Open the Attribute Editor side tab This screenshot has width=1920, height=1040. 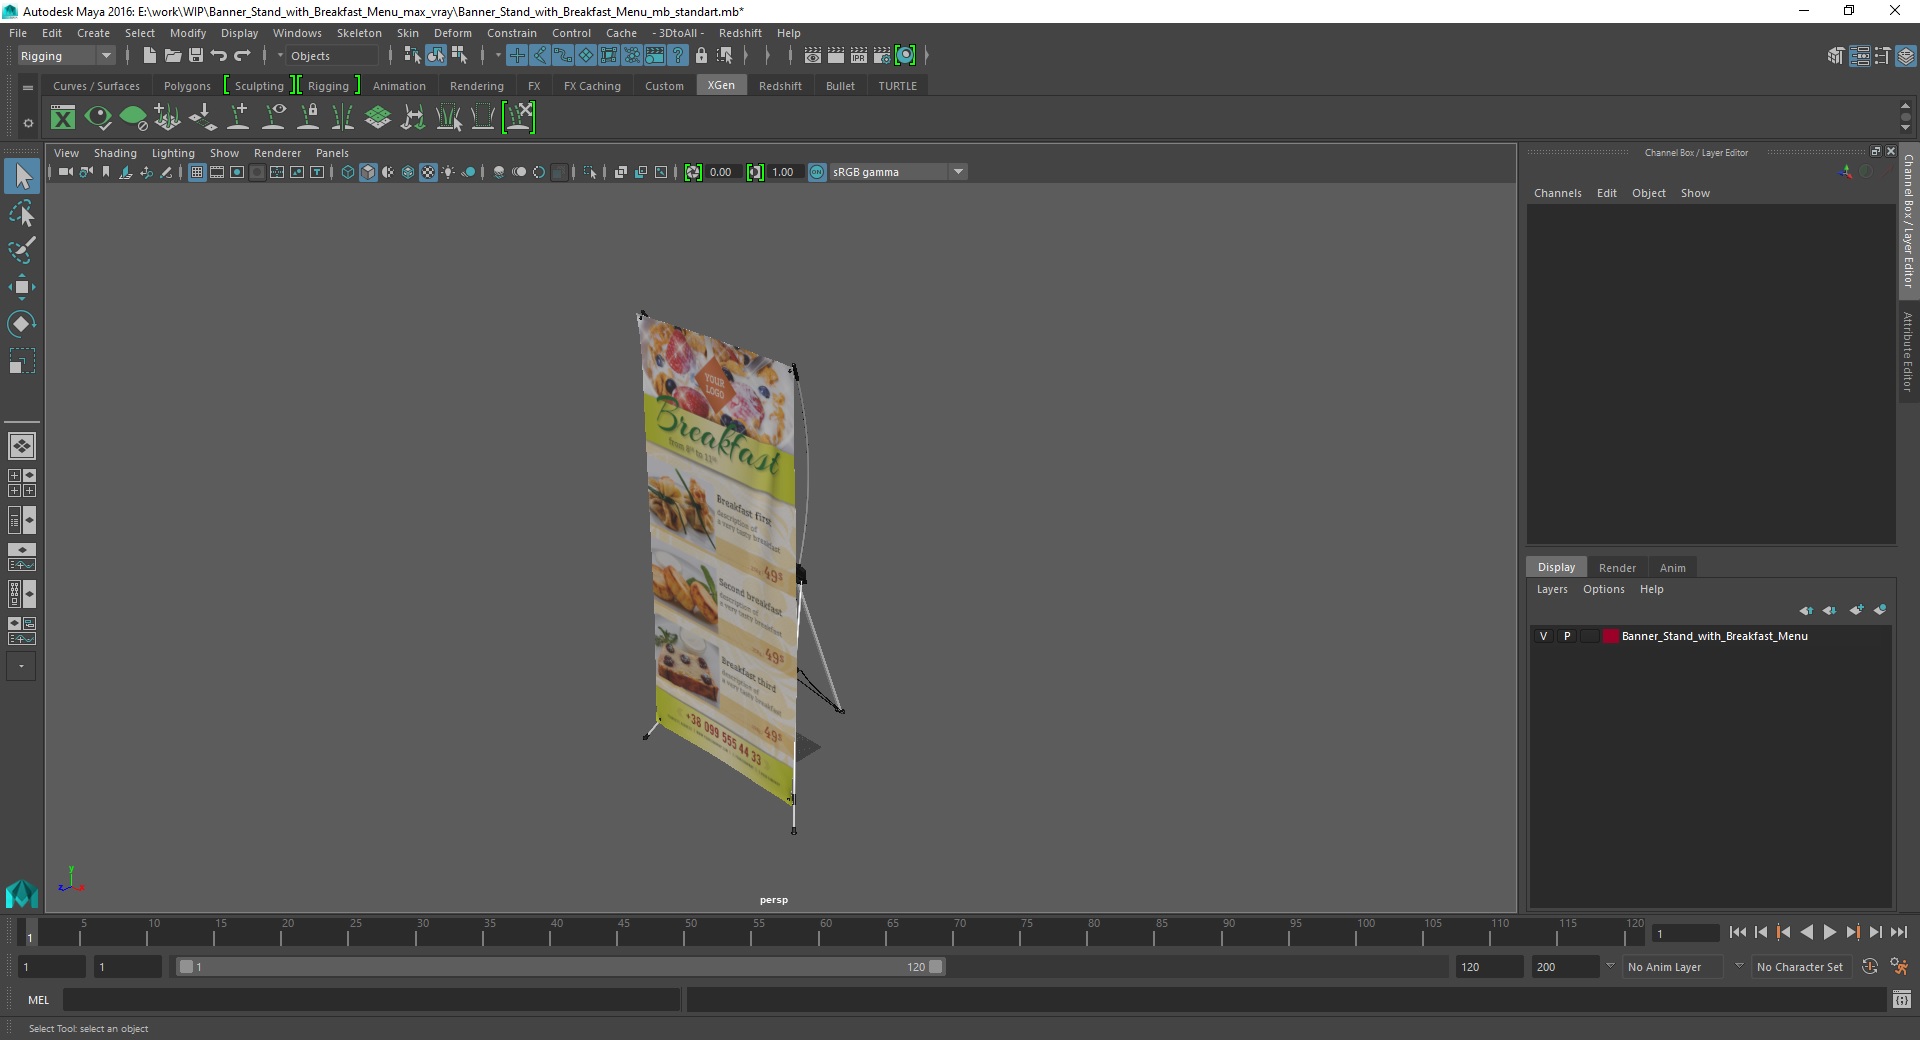coord(1908,351)
